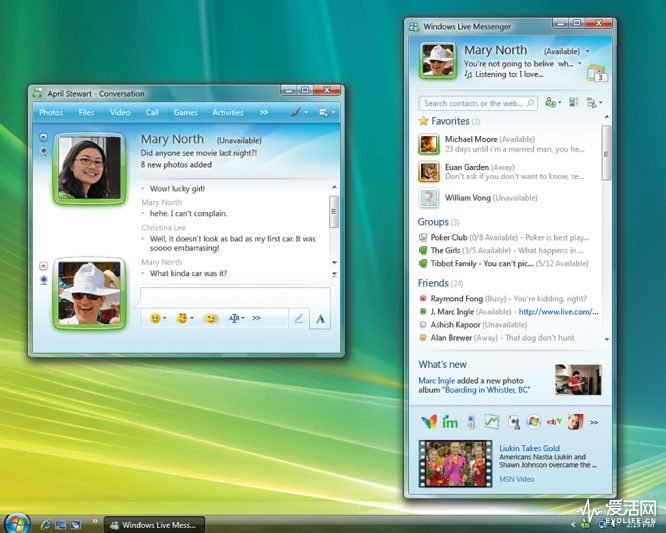The image size is (666, 533).
Task: Collapse April Stewart's display picture
Action: 43,136
